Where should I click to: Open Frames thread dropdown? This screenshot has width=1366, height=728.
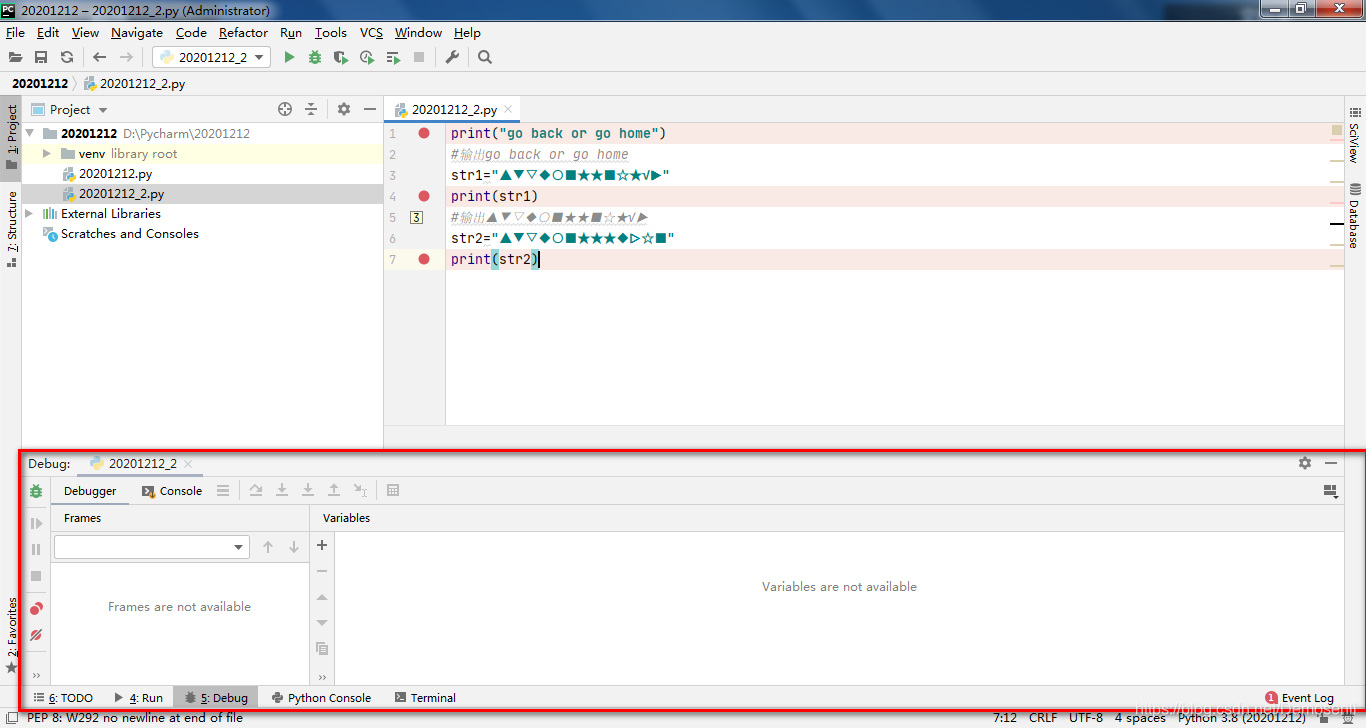pyautogui.click(x=152, y=547)
